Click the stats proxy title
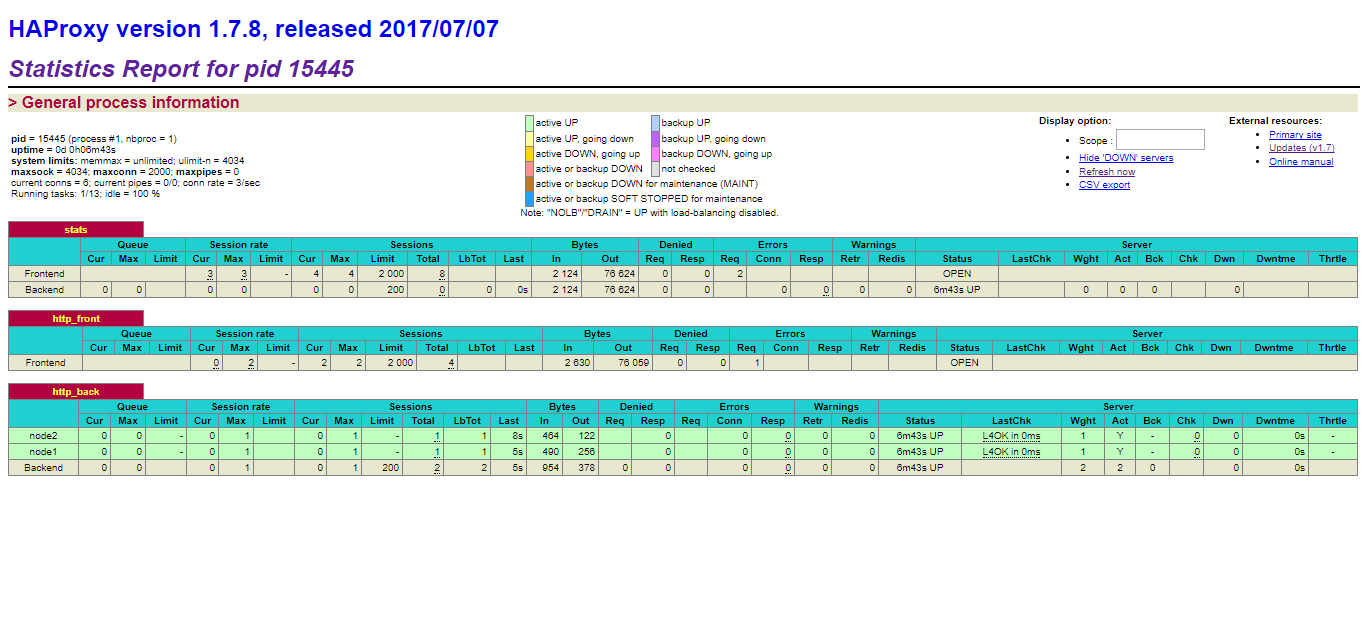This screenshot has height=617, width=1363. [76, 230]
